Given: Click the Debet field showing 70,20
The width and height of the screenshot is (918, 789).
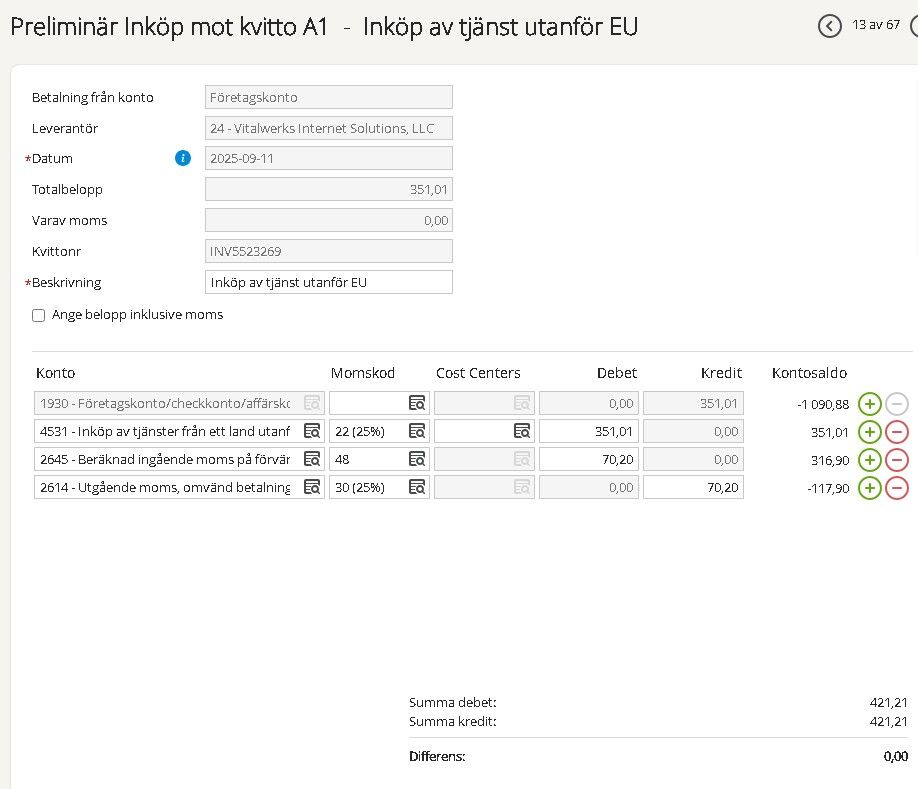Looking at the screenshot, I should pos(589,460).
